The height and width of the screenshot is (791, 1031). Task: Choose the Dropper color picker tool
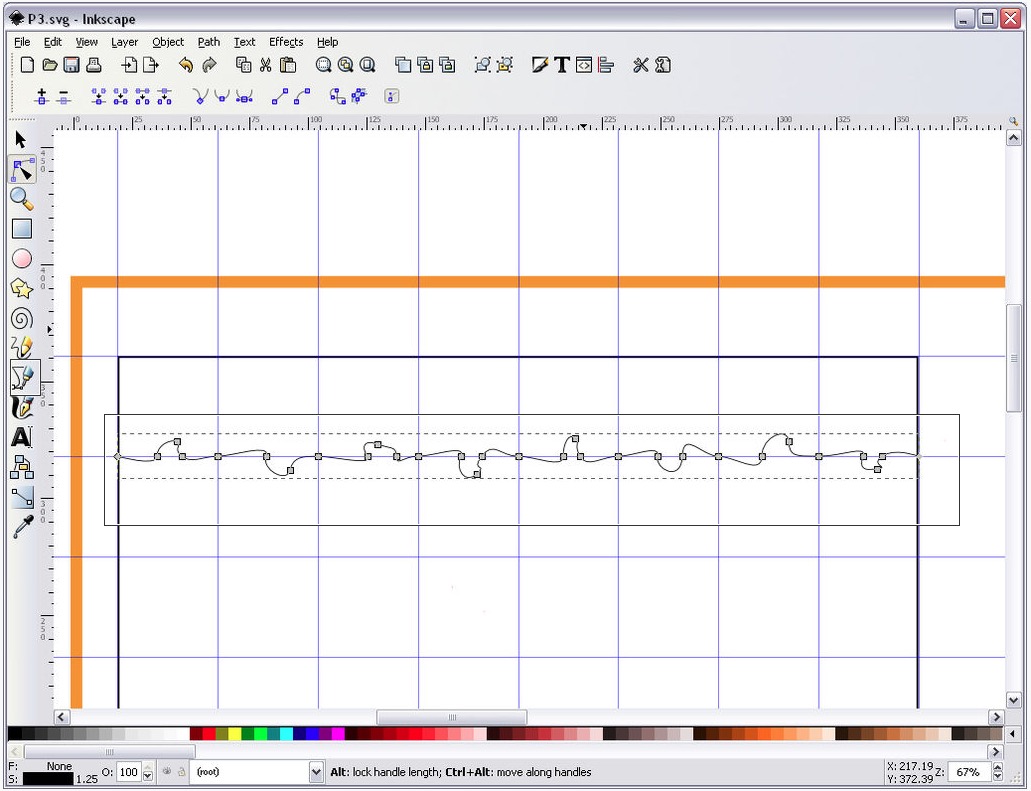tap(21, 527)
